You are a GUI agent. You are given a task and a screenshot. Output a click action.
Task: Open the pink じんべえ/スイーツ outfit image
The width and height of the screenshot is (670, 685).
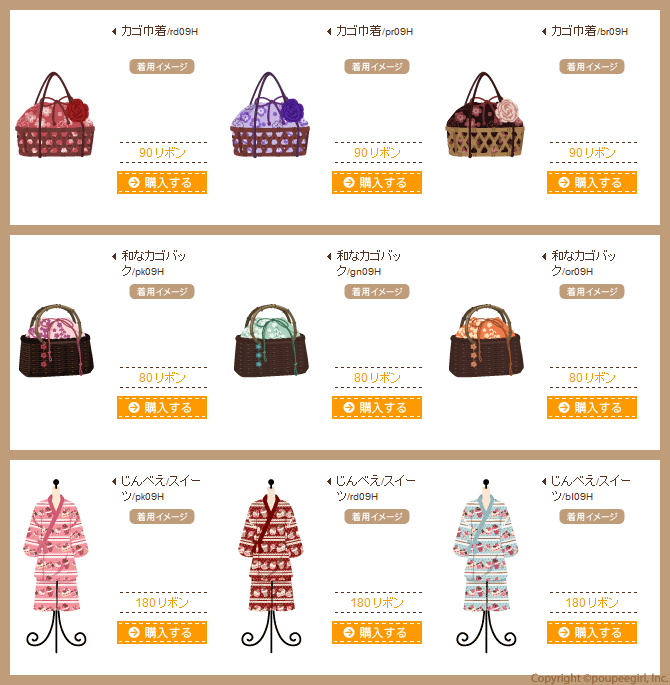tap(56, 566)
